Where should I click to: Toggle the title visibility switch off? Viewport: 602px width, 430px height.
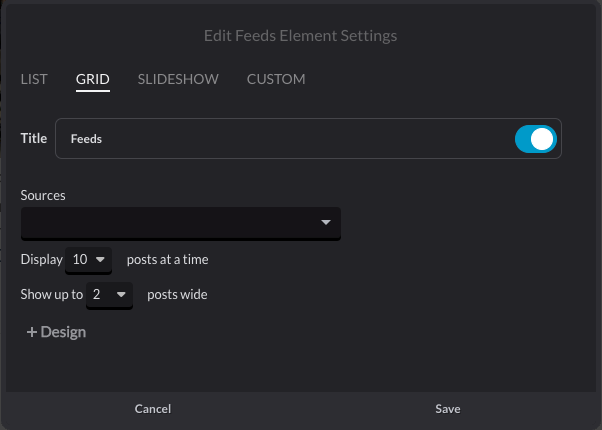536,139
